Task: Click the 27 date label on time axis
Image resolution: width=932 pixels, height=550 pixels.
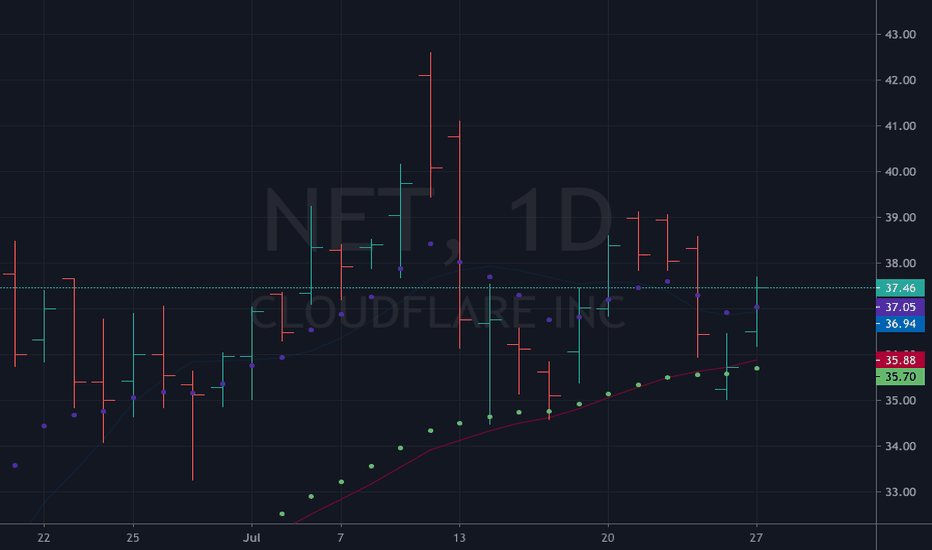Action: click(756, 538)
